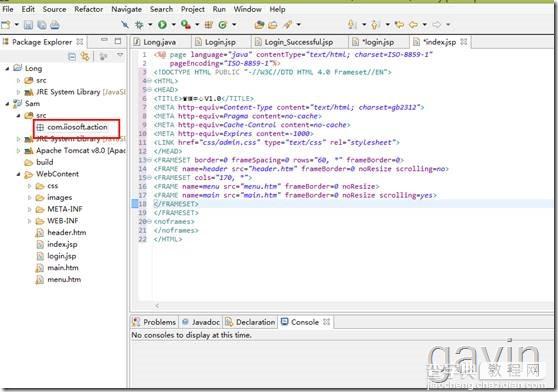Viewport: 558px width, 392px height.
Task: Open the Source menu
Action: pyautogui.click(x=54, y=9)
